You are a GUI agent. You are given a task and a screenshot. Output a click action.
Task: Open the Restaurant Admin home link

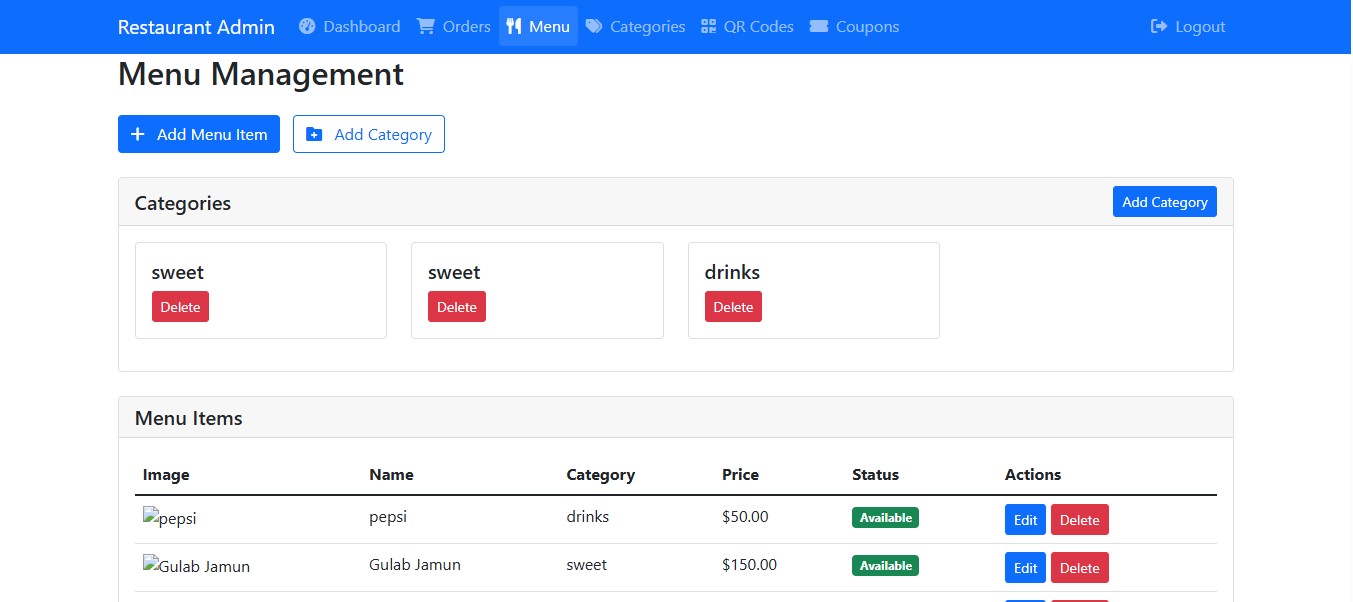tap(196, 27)
